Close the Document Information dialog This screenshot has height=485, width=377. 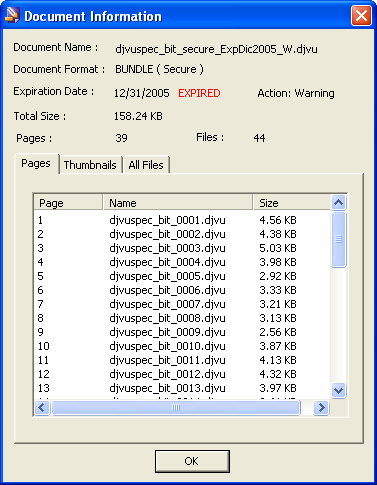[361, 16]
